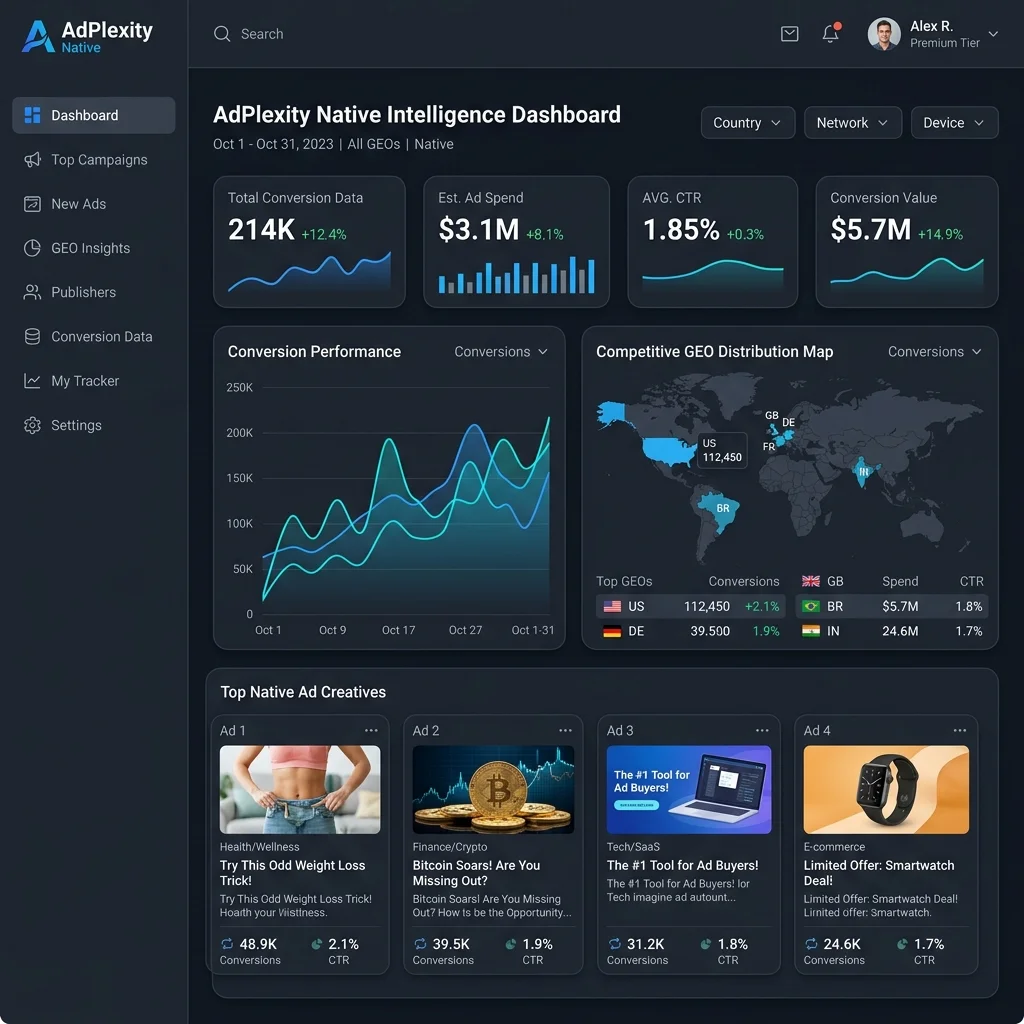This screenshot has height=1024, width=1024.
Task: Click the Dashboard grid icon
Action: 32,115
